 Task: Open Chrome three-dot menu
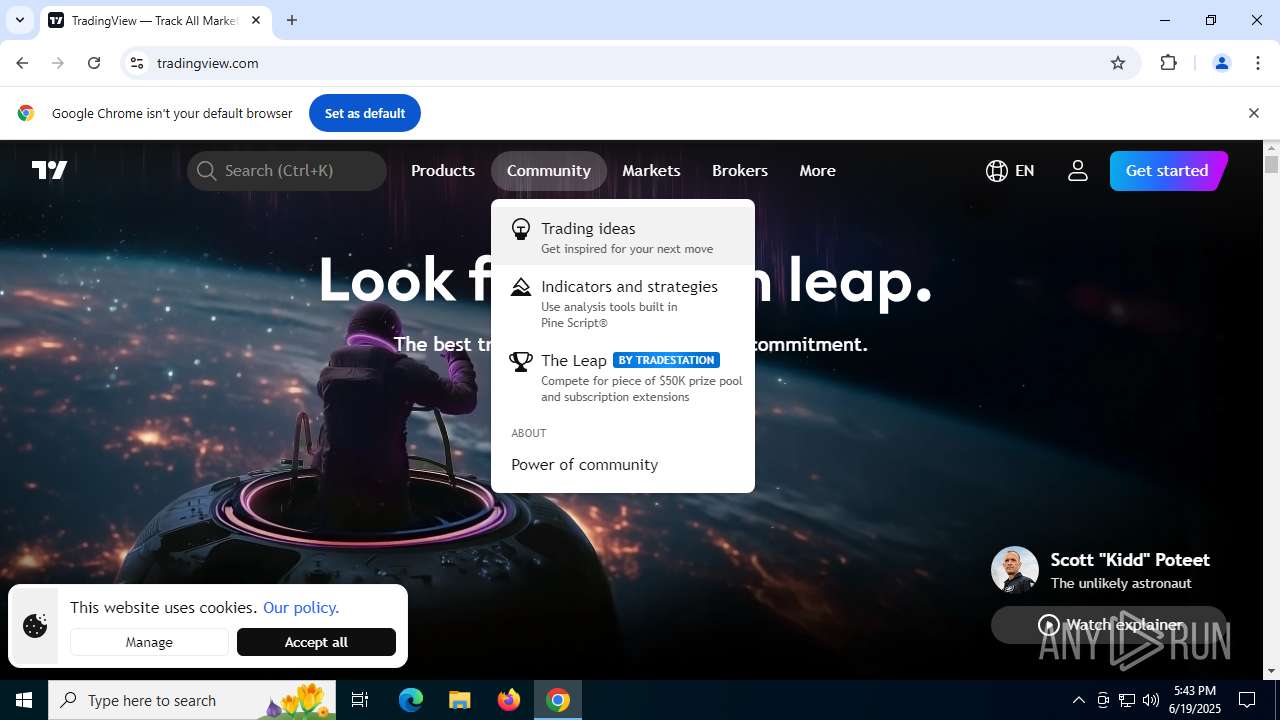tap(1258, 63)
